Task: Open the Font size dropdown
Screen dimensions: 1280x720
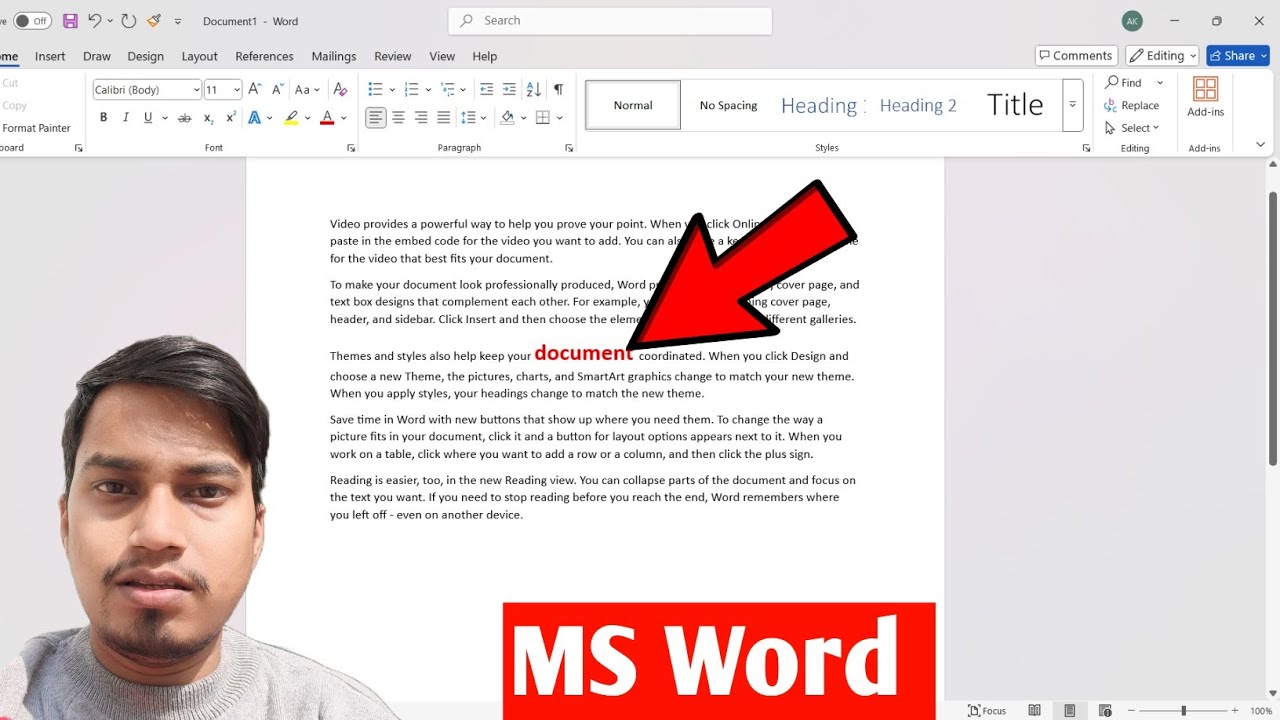Action: [x=236, y=90]
